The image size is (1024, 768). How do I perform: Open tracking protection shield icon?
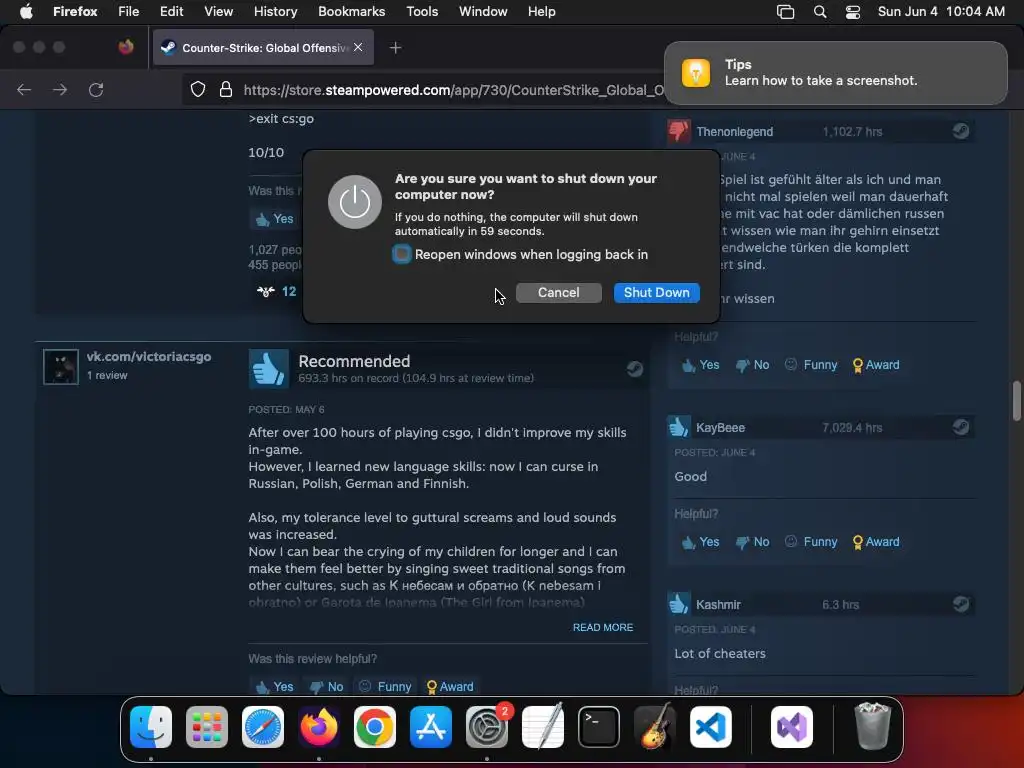pos(198,89)
